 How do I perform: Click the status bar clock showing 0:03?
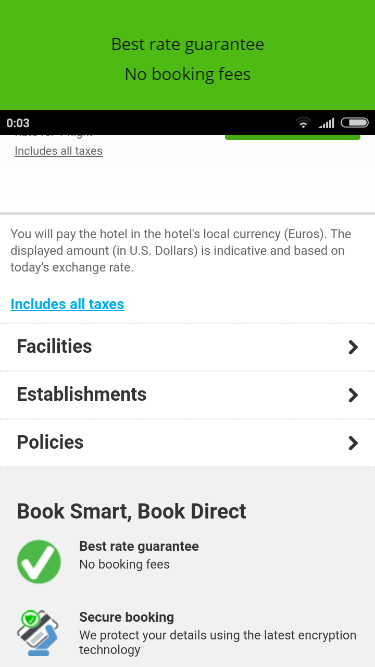[x=18, y=123]
